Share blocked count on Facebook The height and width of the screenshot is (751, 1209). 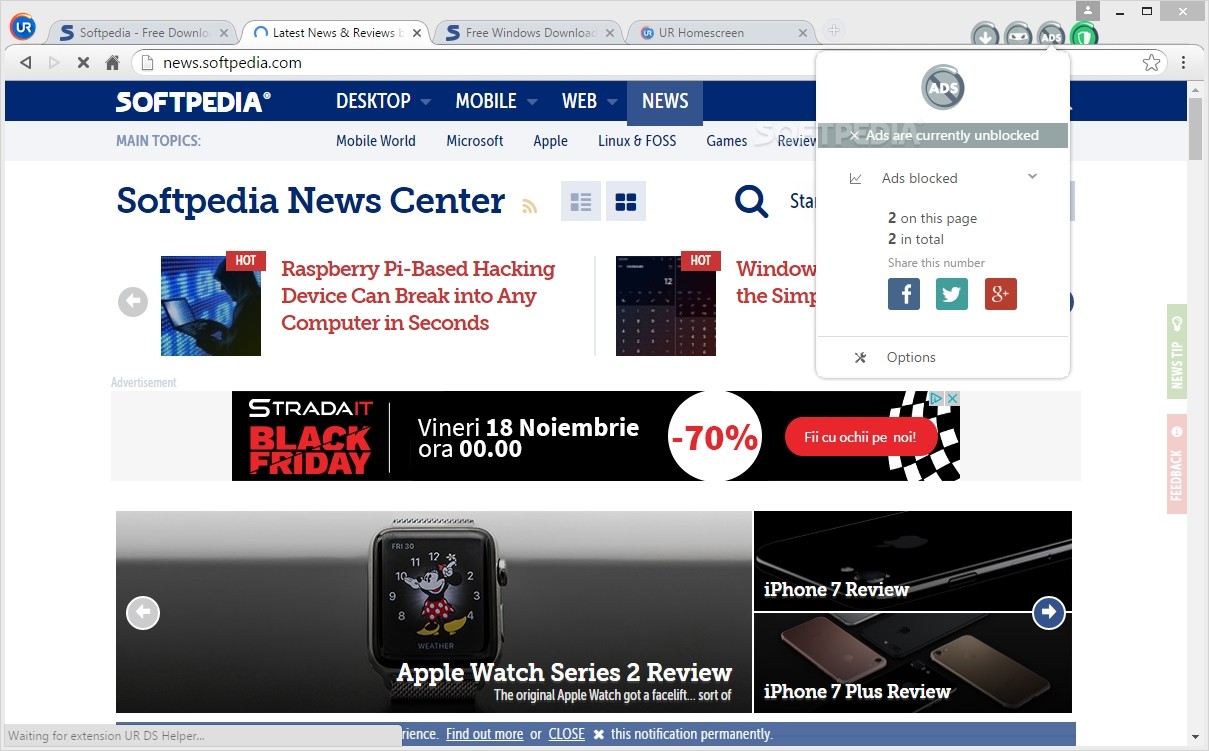click(904, 293)
